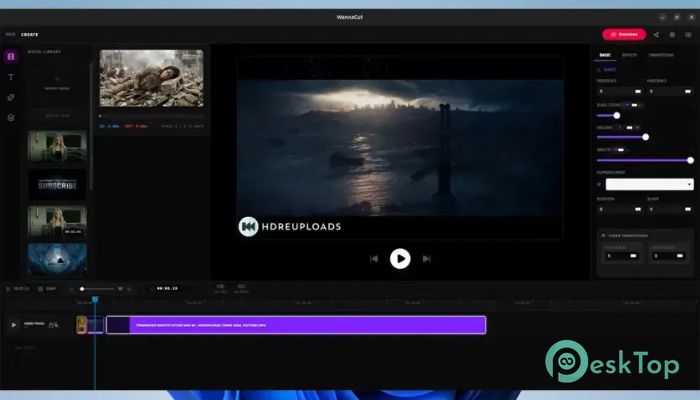Select the blonde woman clip with duration badge
Viewport: 700px width, 400px height.
click(x=57, y=222)
